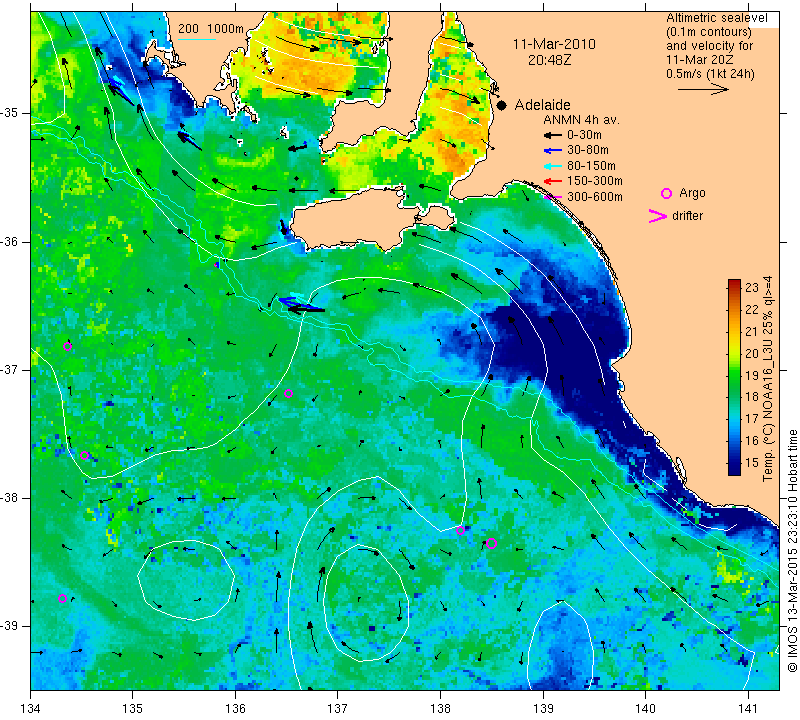The width and height of the screenshot is (800, 720).
Task: Click the 0.5m/s reference velocity arrow
Action: point(703,89)
